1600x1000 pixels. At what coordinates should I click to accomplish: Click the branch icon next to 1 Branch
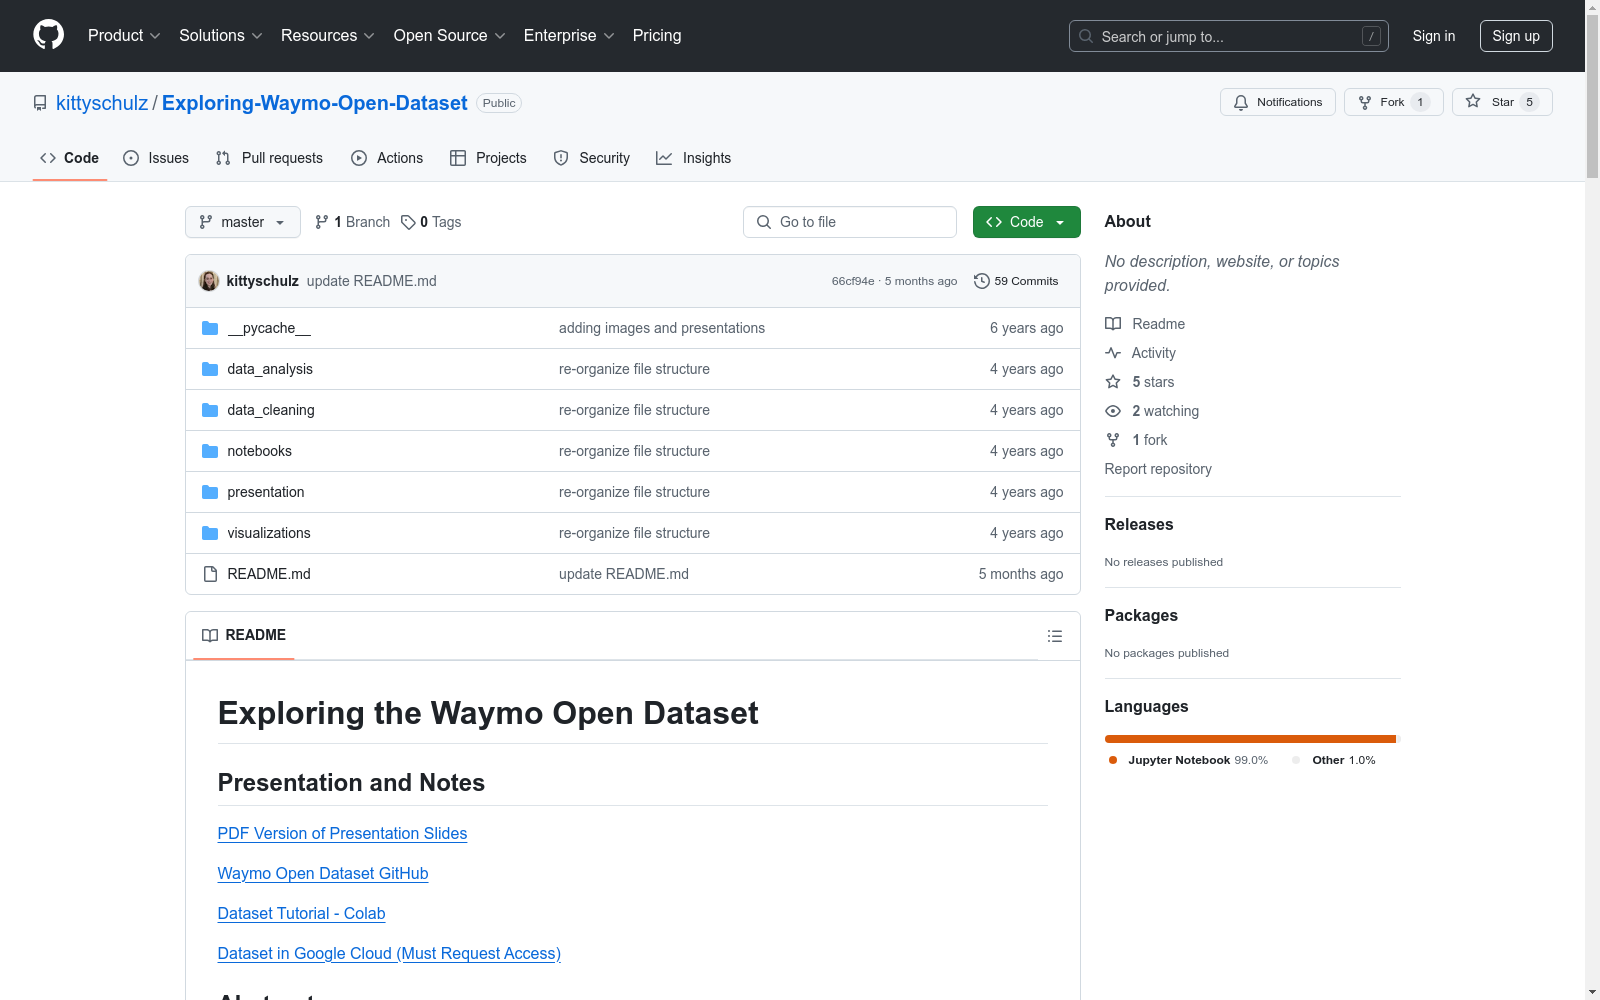(x=321, y=222)
